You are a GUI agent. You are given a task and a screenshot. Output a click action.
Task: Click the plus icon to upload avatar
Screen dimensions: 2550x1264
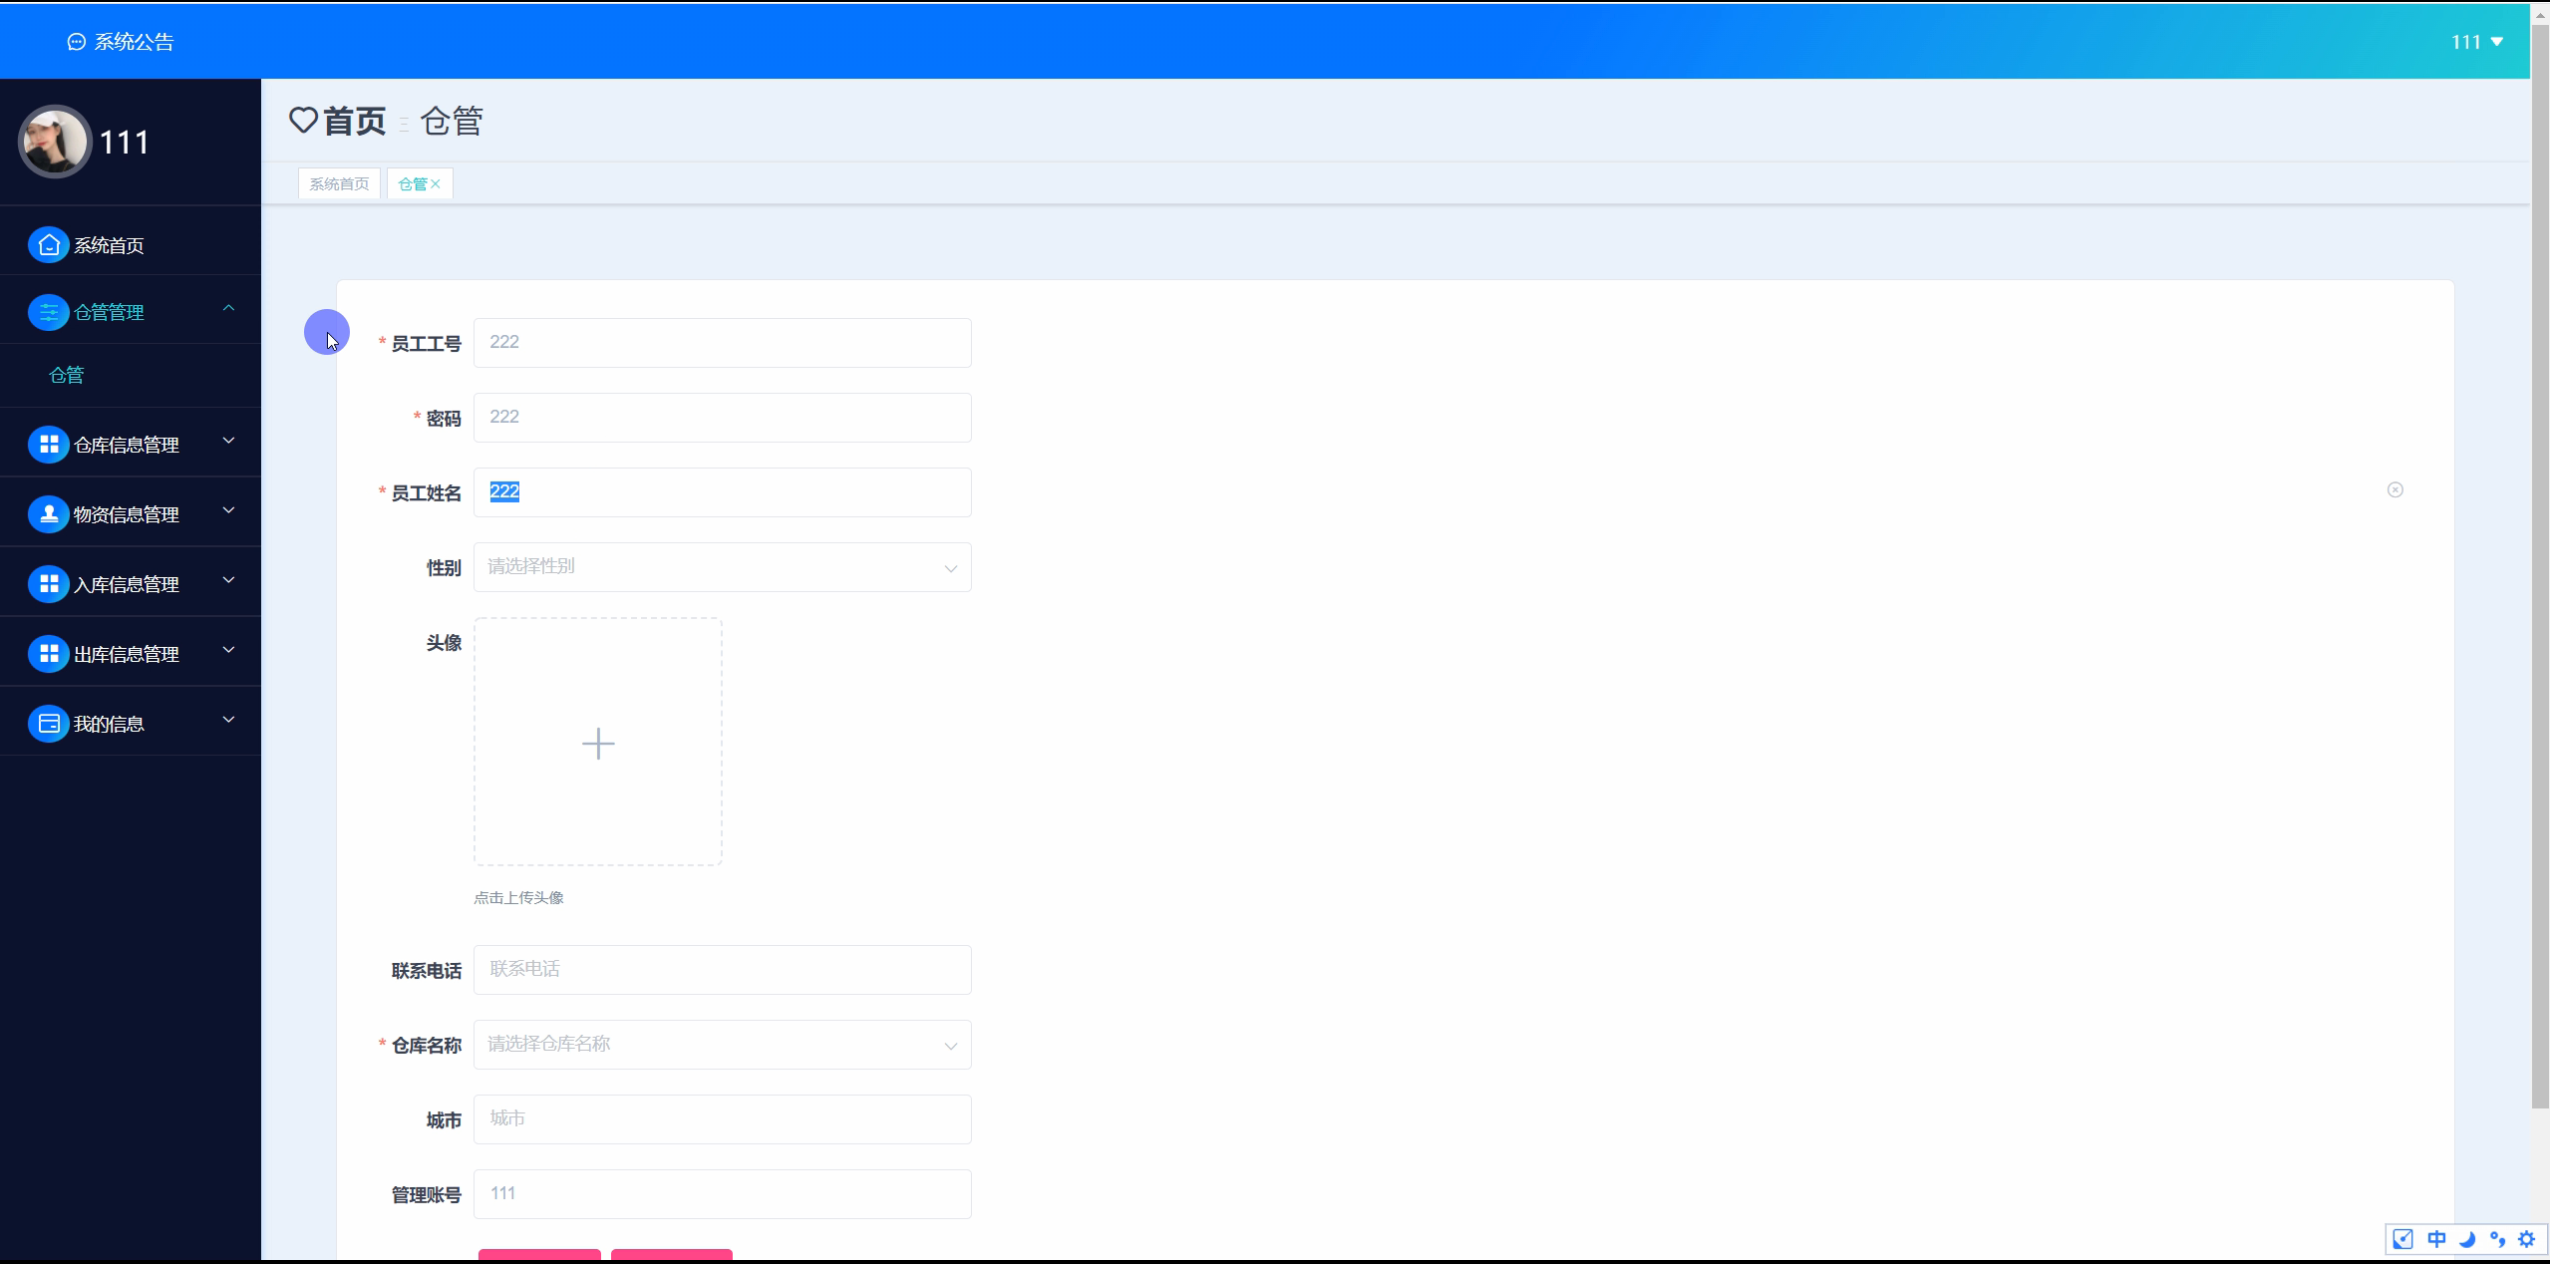(598, 743)
